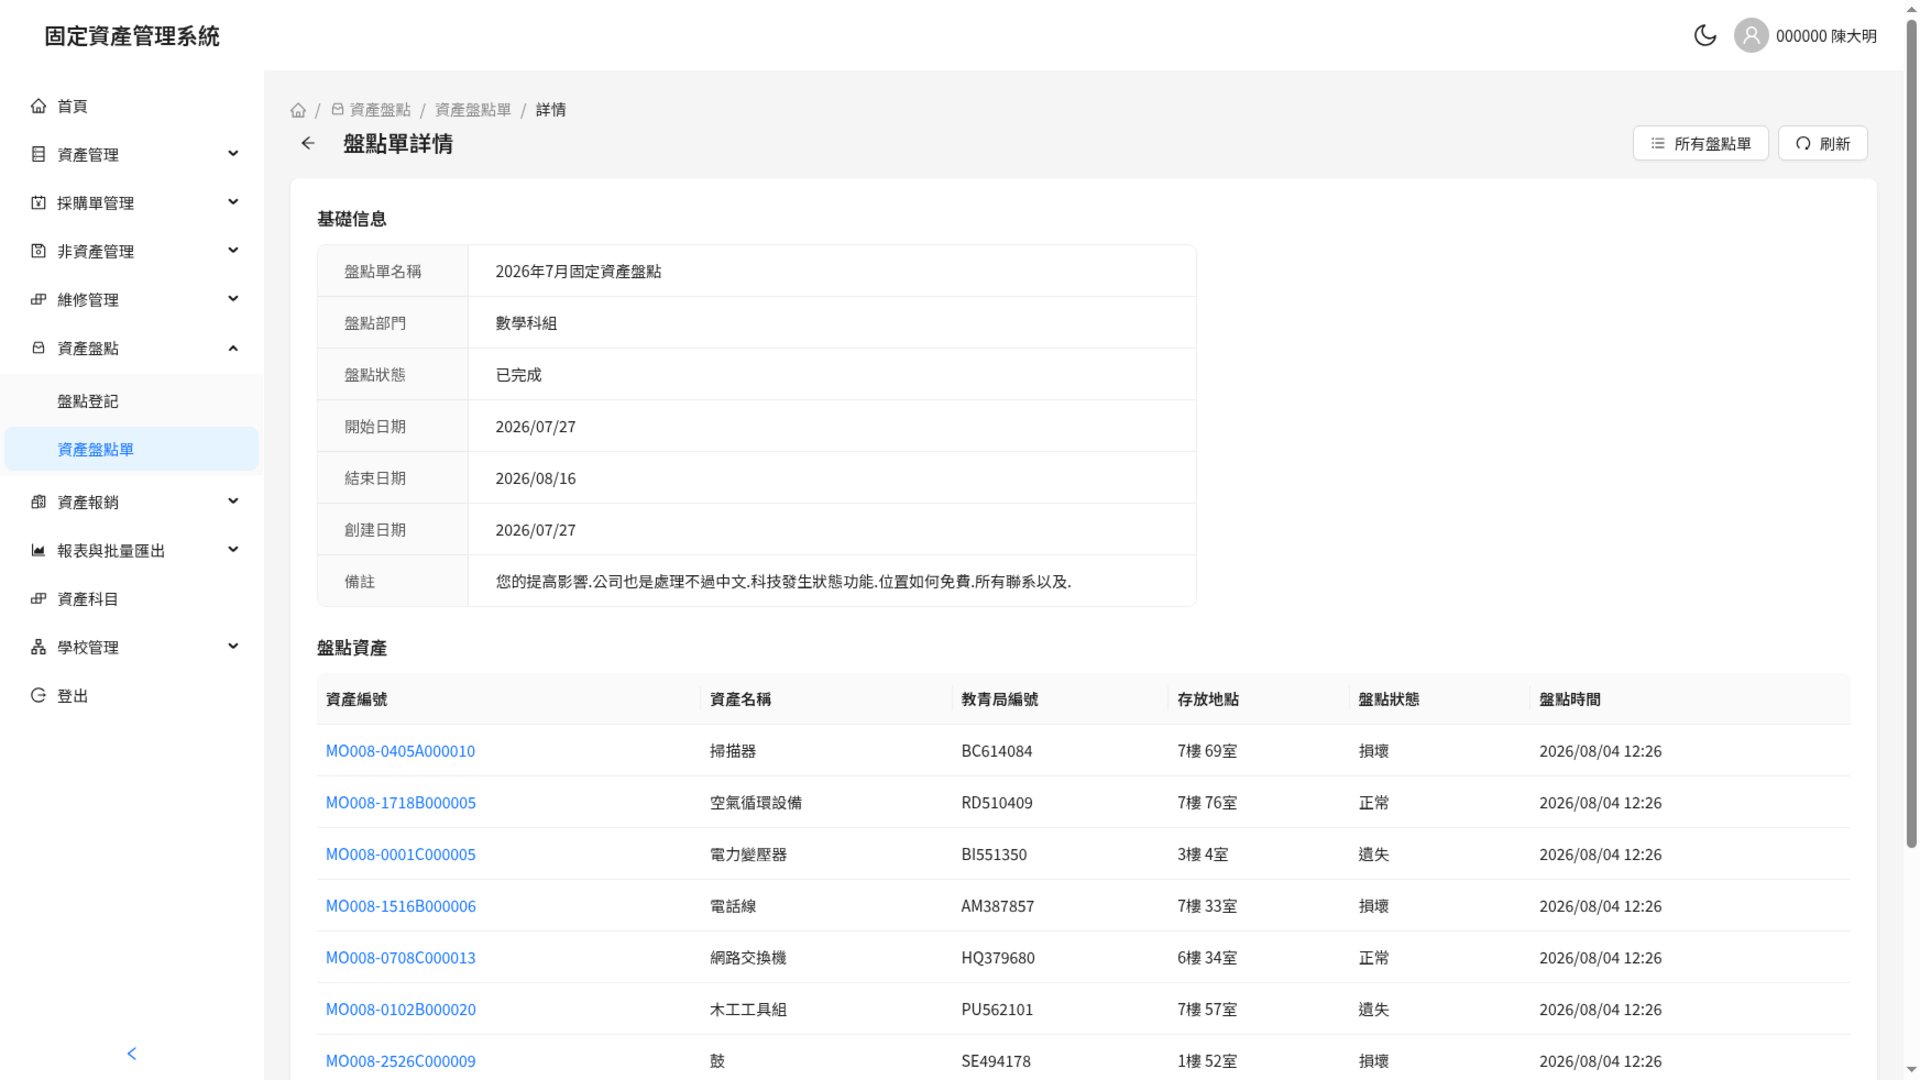Expand the 資產報銷 menu chevron
This screenshot has width=1920, height=1080.
(233, 502)
